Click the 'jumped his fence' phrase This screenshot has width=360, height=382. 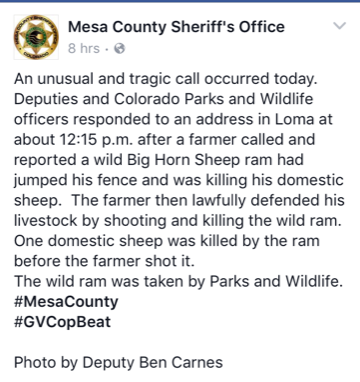76,180
